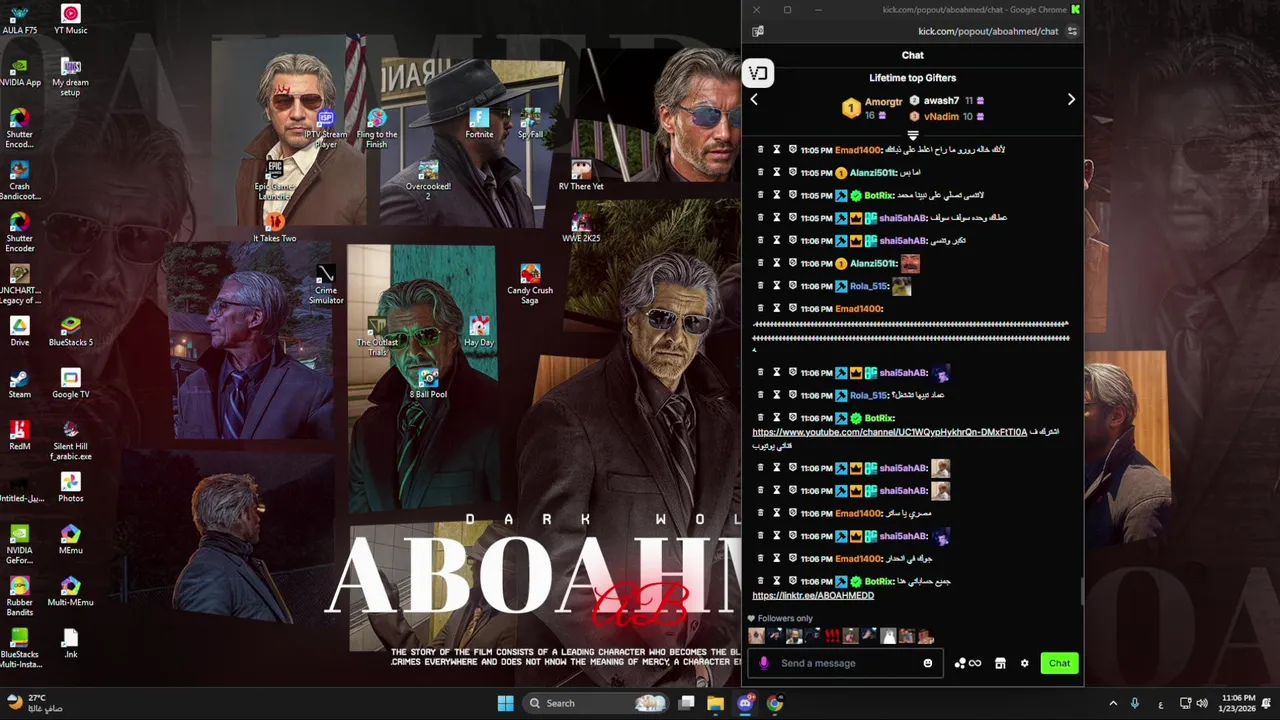Click the triple exclamation emote in quick emotes
1280x720 pixels.
[832, 636]
